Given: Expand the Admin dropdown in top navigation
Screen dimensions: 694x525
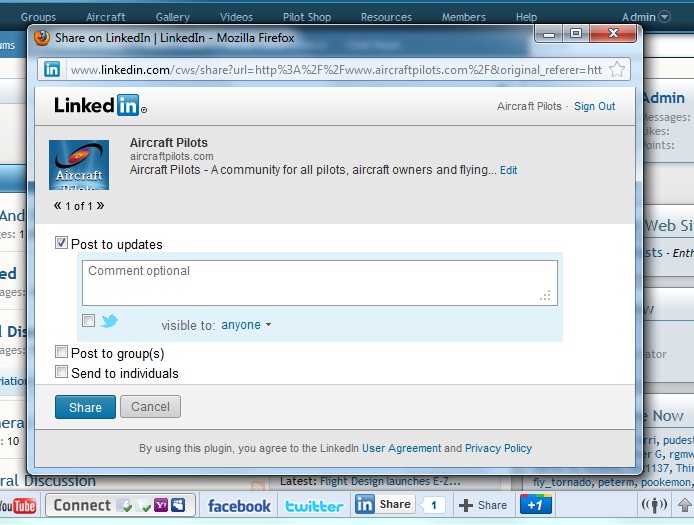Looking at the screenshot, I should [646, 17].
